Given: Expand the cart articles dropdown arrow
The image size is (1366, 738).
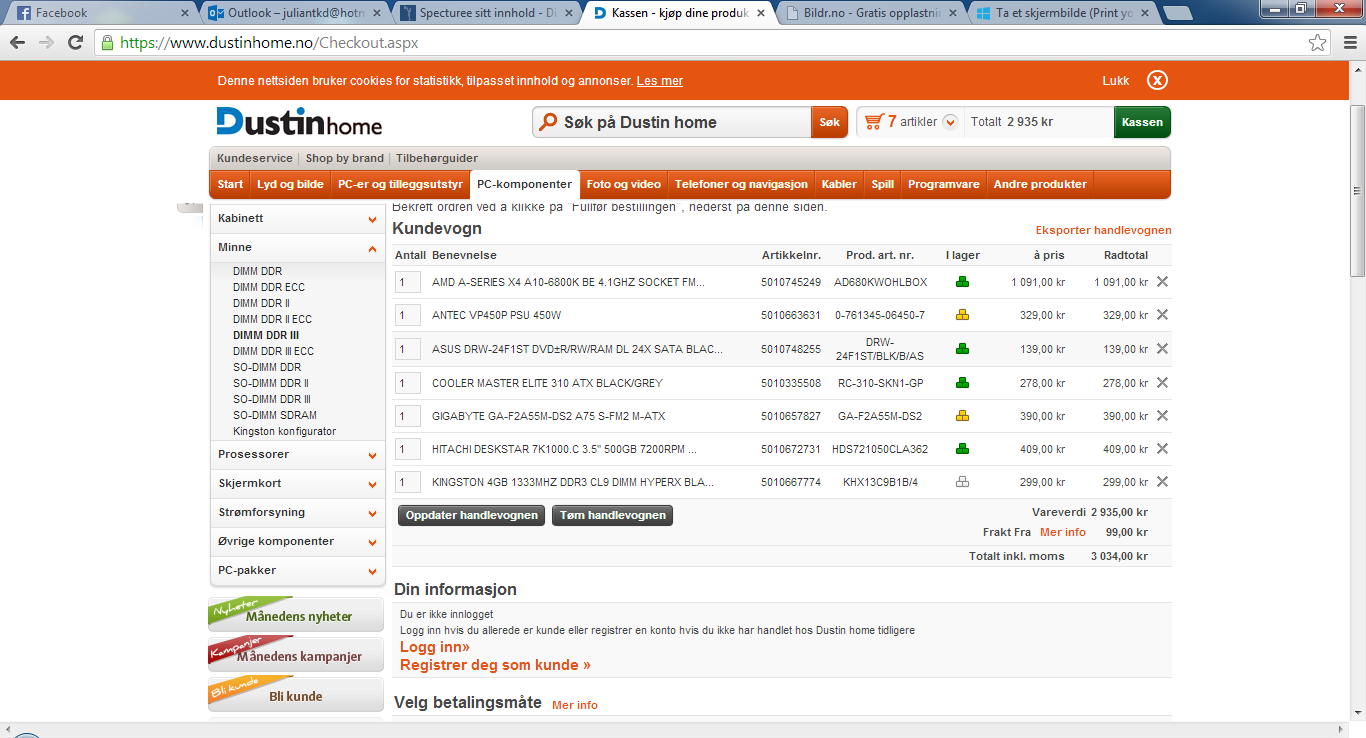Looking at the screenshot, I should pos(950,122).
